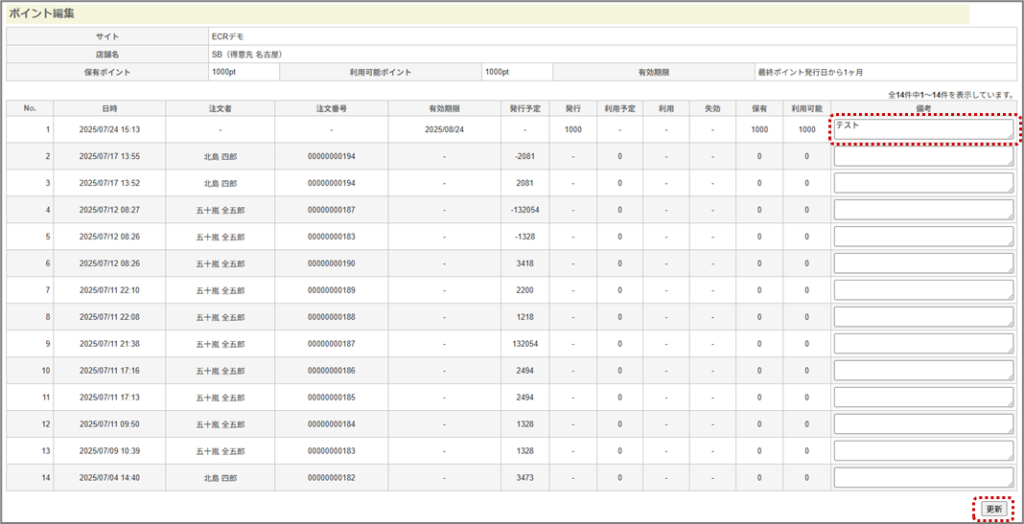Click the 利用可能 column header
Screen dimensions: 1024x524
coord(806,108)
